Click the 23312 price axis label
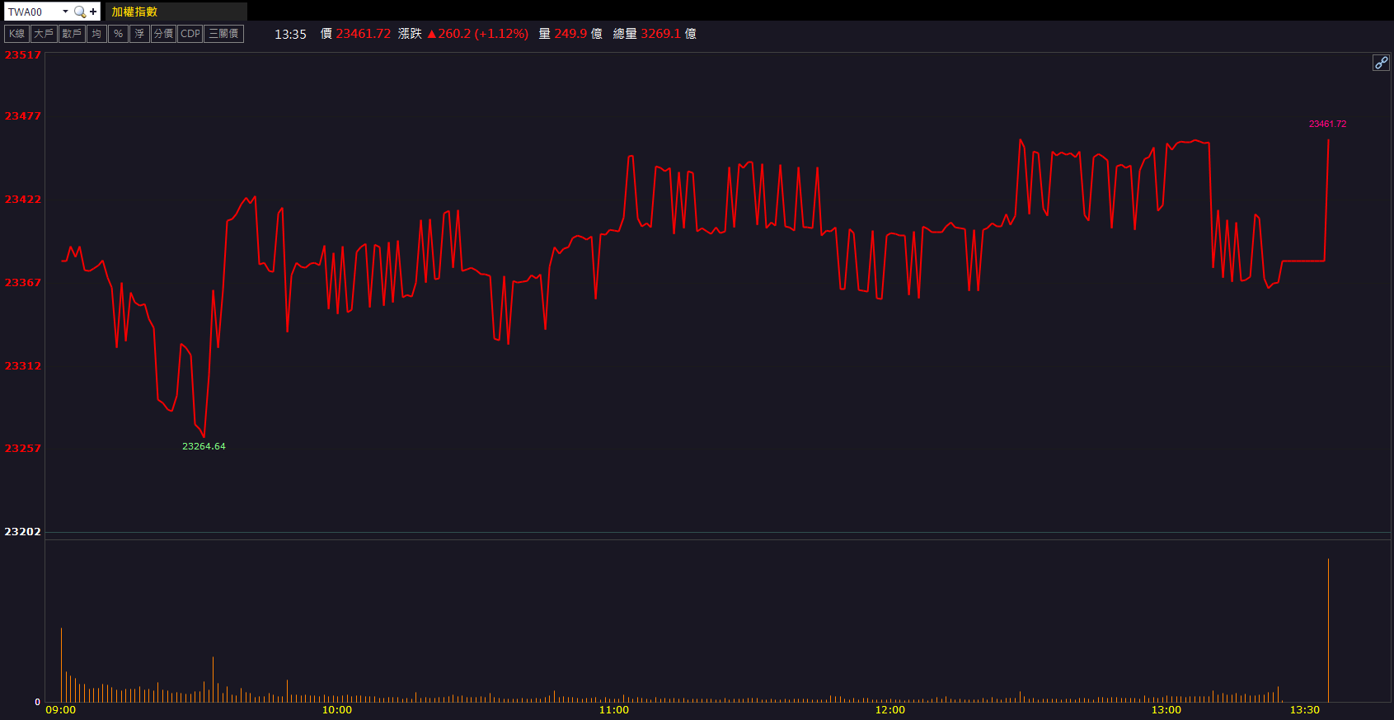The width and height of the screenshot is (1394, 720). coord(23,365)
